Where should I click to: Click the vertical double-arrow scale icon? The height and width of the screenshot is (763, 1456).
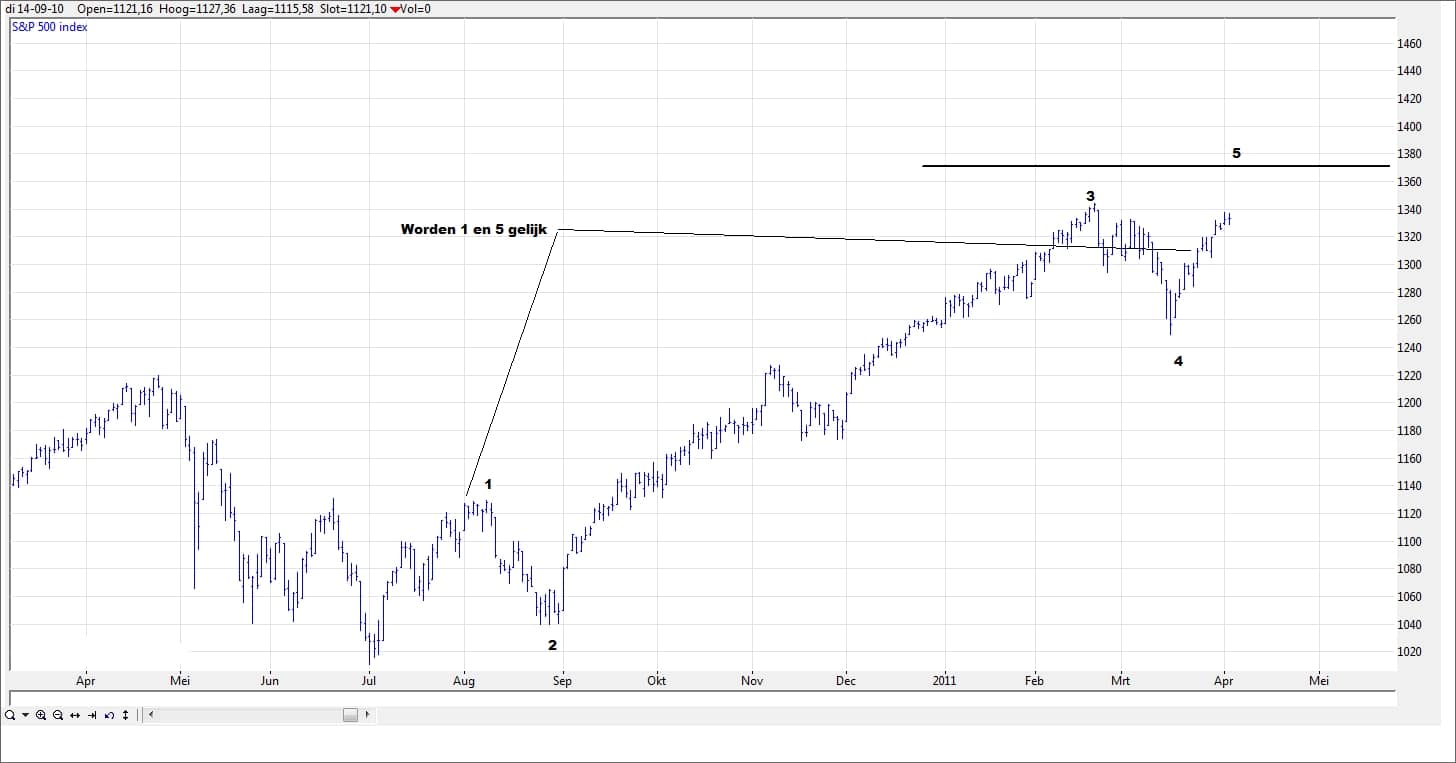click(125, 715)
